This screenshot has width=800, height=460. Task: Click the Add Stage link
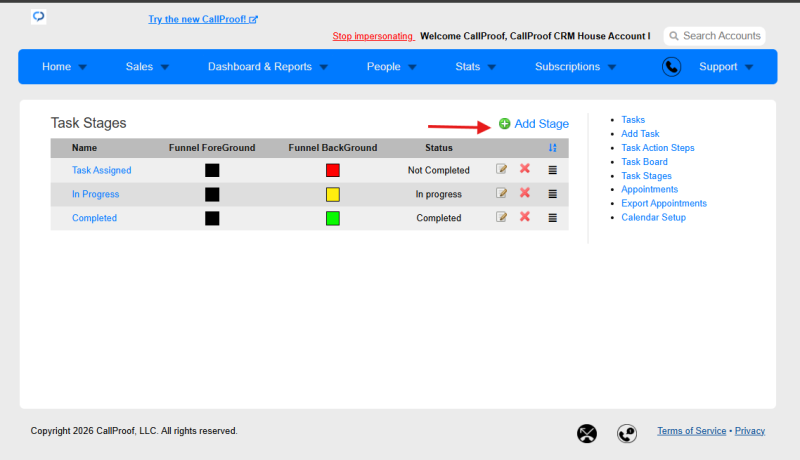click(x=541, y=124)
